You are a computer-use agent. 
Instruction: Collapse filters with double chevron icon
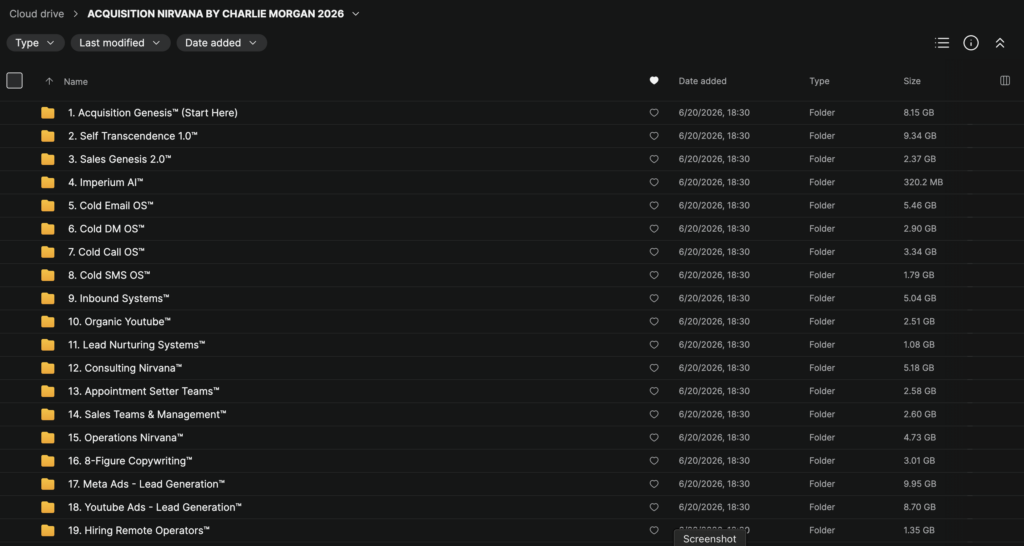[x=1000, y=43]
